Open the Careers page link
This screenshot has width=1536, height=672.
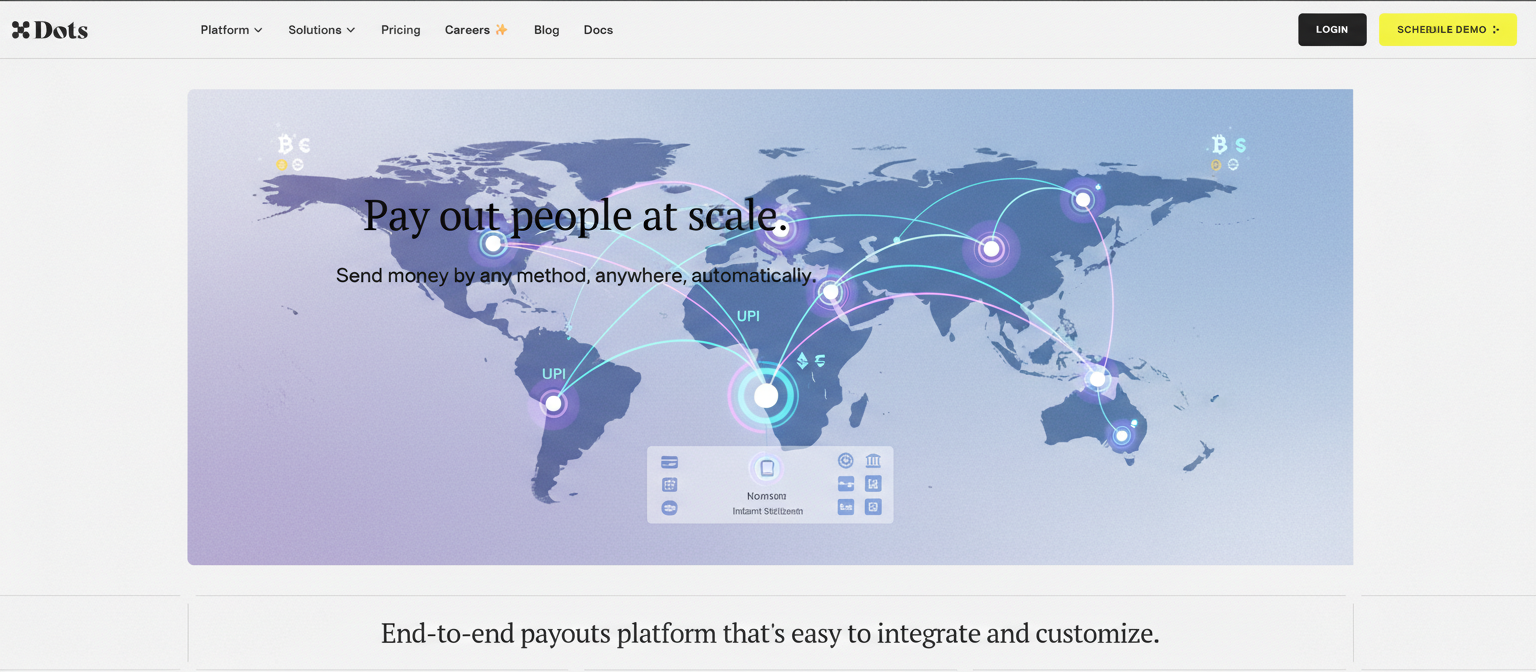pos(467,30)
